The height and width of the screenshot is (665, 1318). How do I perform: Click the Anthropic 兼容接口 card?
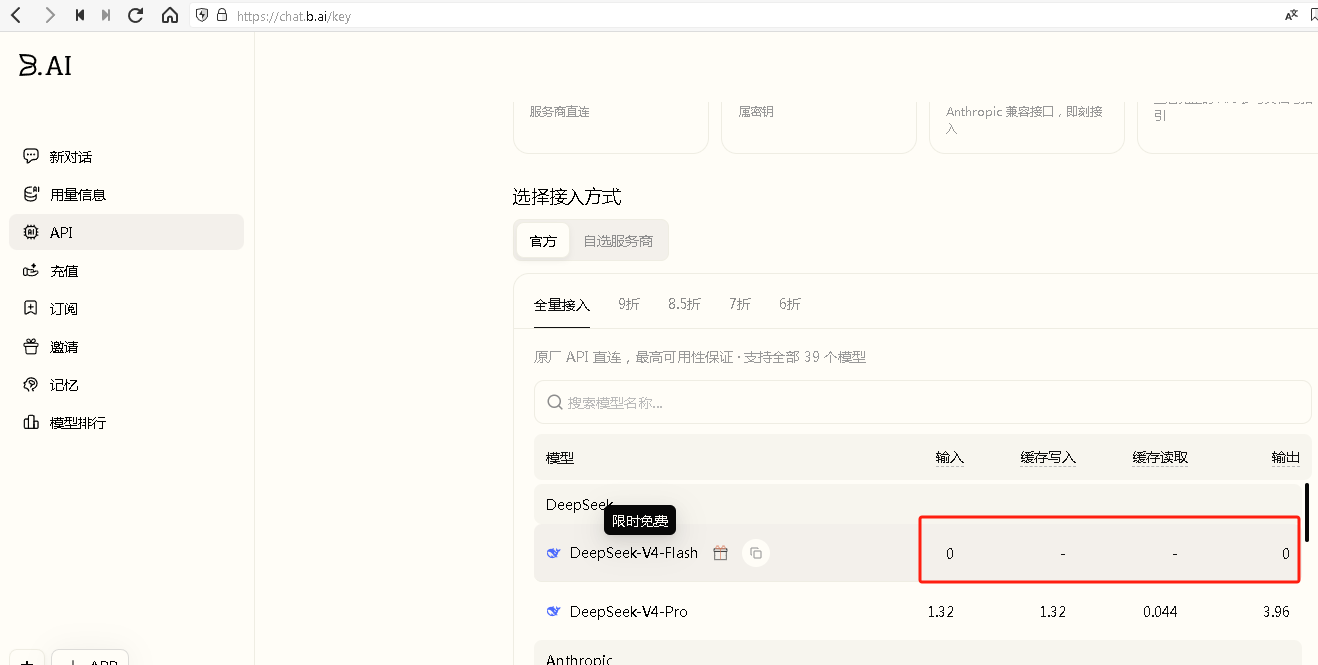coord(1027,125)
